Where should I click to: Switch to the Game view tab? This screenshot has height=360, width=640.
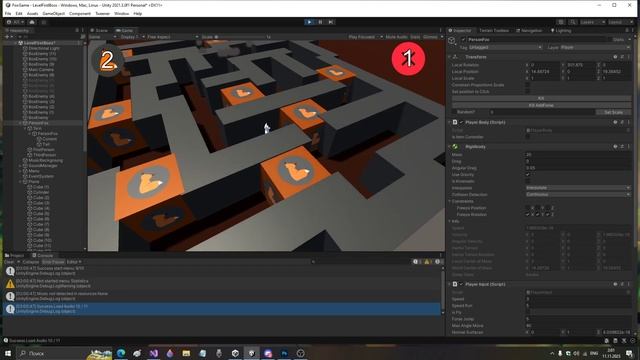click(125, 31)
